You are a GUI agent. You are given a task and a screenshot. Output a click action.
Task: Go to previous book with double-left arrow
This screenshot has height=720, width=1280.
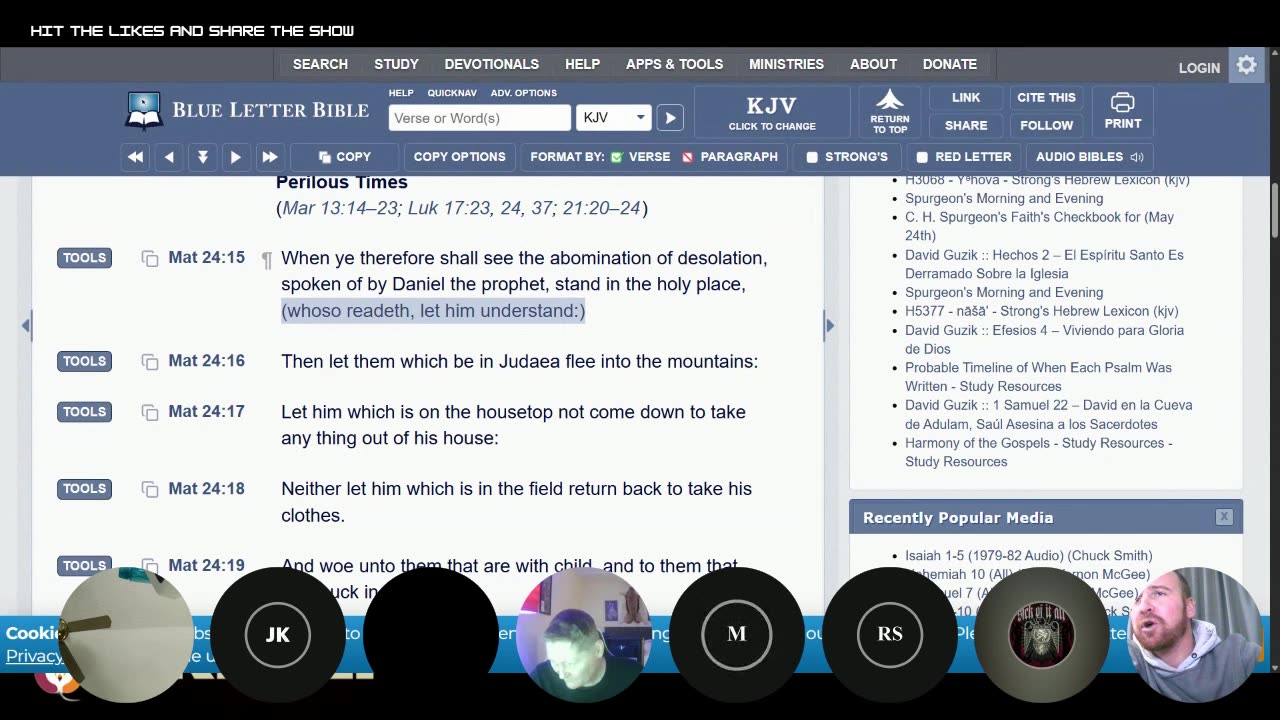(x=135, y=157)
